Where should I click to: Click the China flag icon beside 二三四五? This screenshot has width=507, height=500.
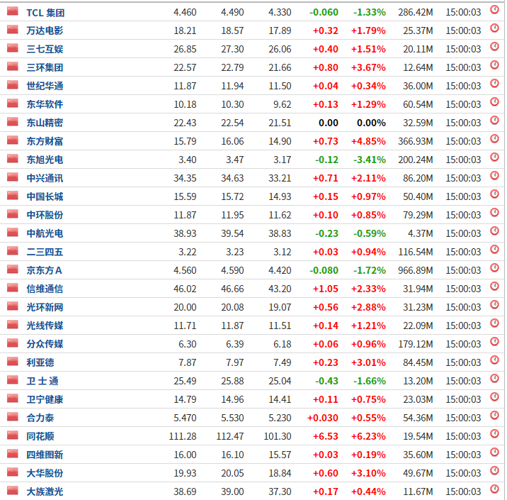(13, 250)
